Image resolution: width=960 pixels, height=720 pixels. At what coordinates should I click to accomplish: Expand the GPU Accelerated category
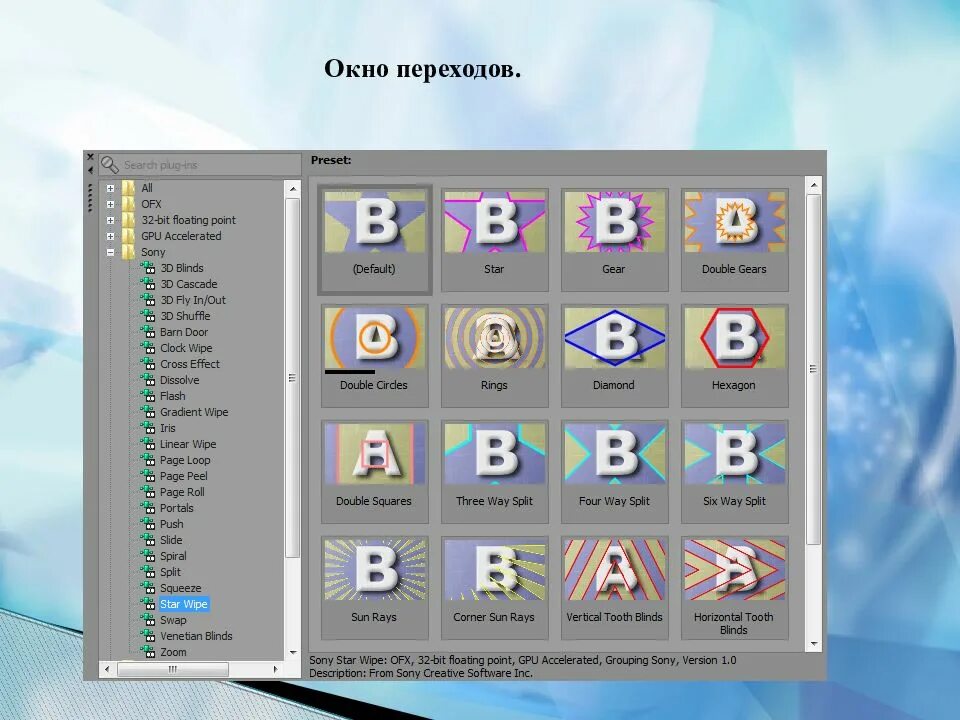point(110,236)
